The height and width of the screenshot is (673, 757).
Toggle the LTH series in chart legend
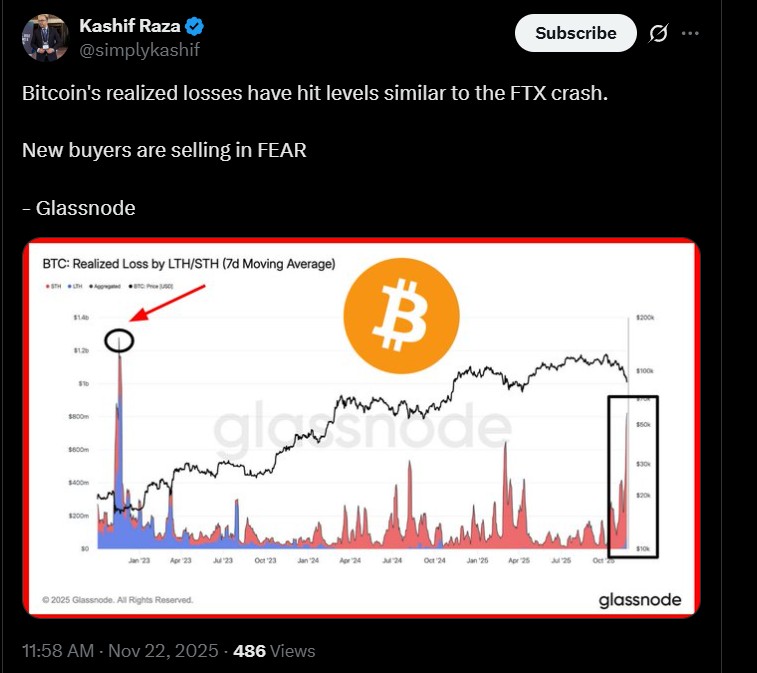[x=78, y=286]
